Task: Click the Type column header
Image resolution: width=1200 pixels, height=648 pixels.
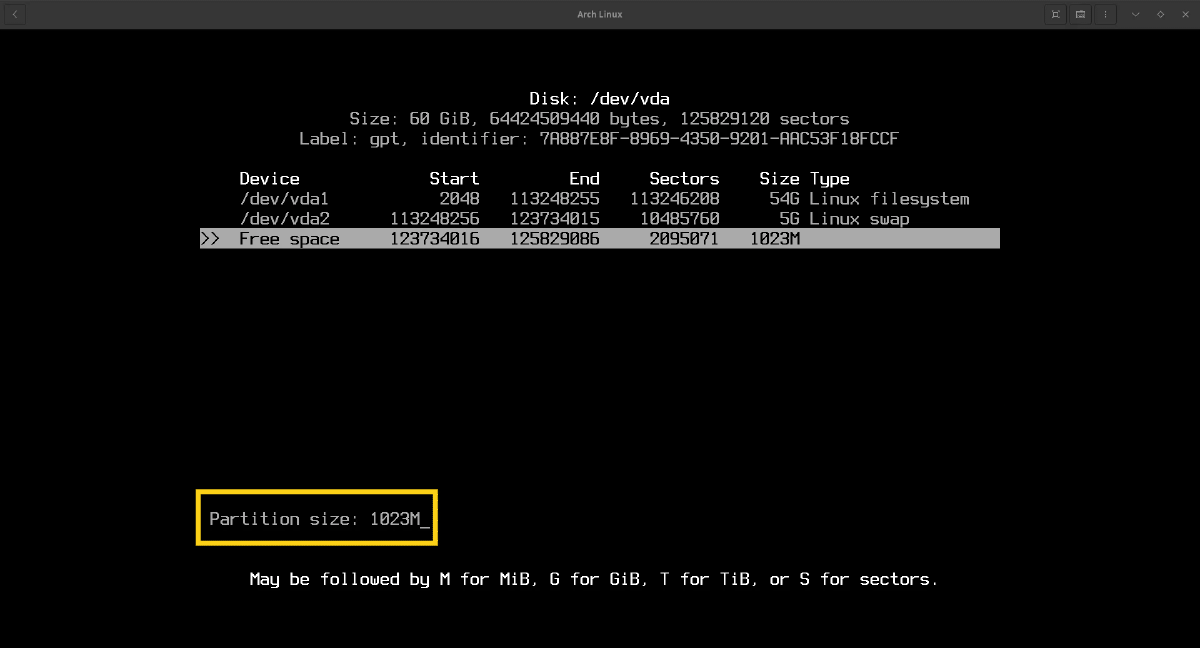Action: [x=829, y=179]
